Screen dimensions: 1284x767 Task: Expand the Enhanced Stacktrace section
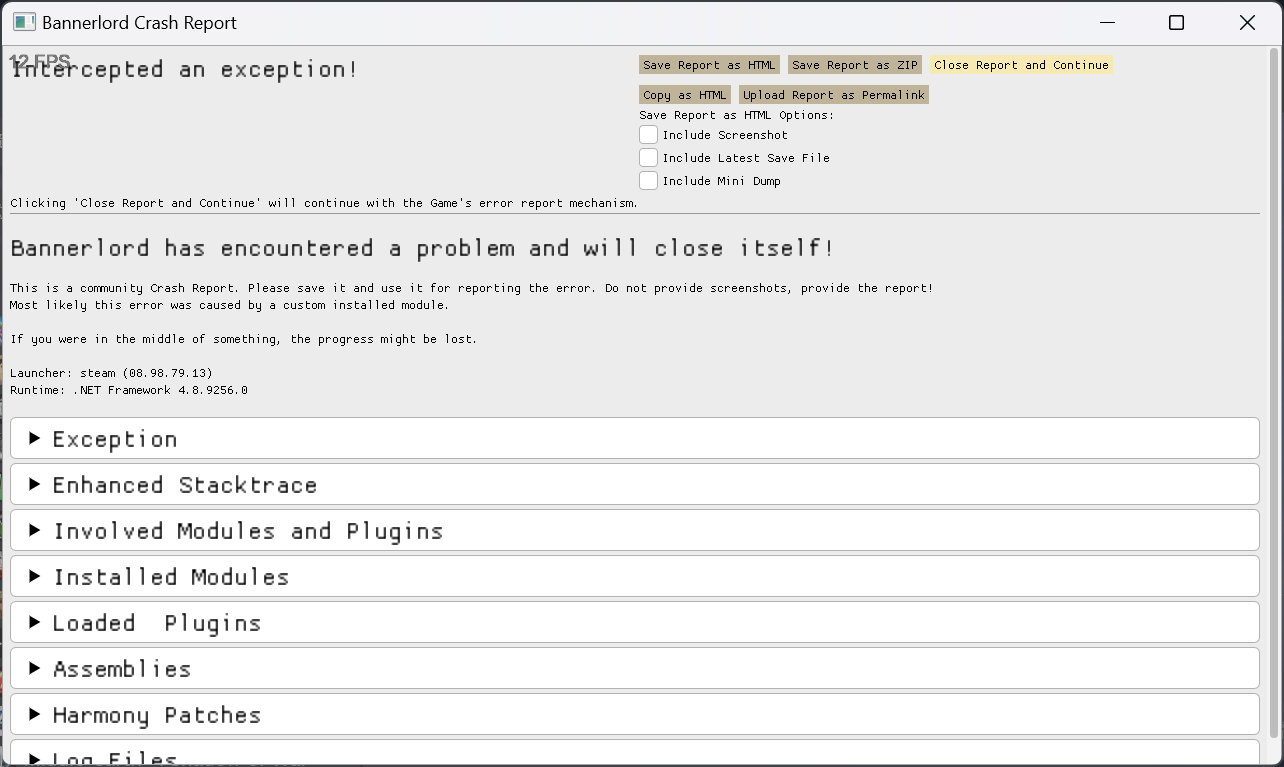tap(634, 484)
